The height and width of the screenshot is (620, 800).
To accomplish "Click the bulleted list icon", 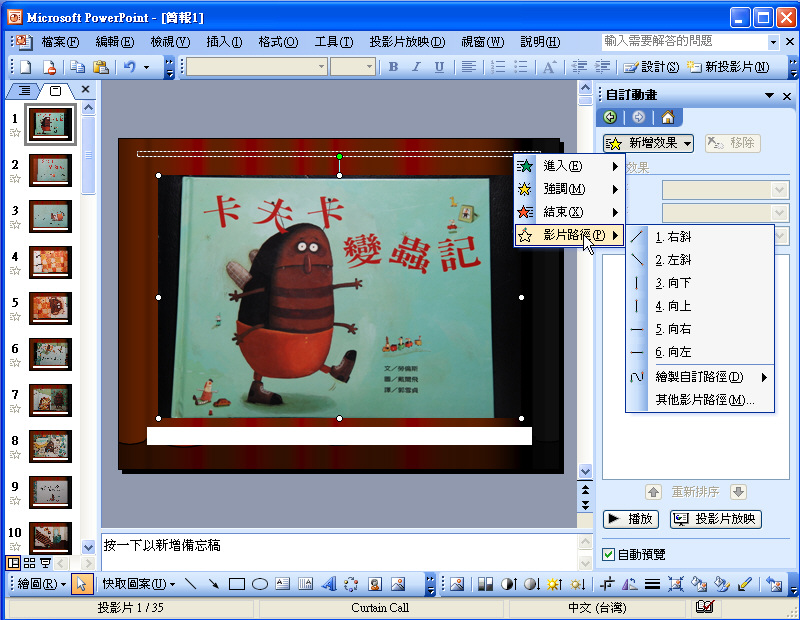I will [x=520, y=67].
